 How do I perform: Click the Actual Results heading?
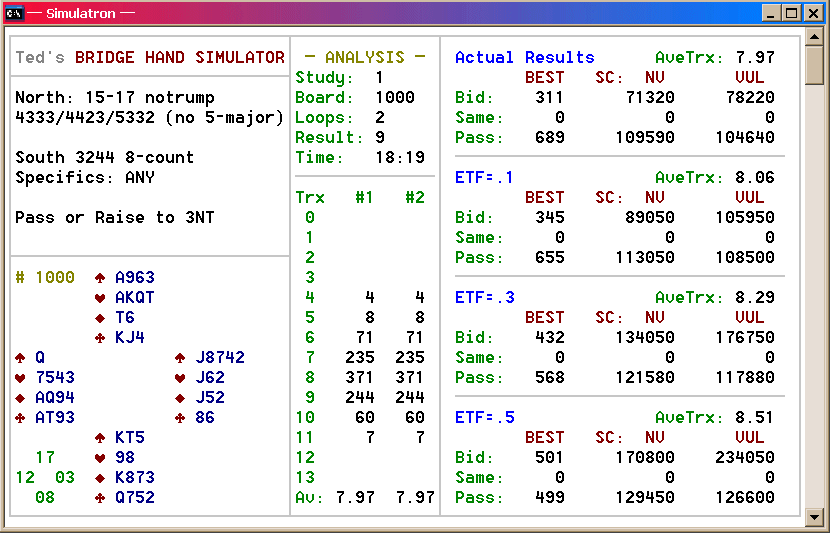(x=524, y=58)
